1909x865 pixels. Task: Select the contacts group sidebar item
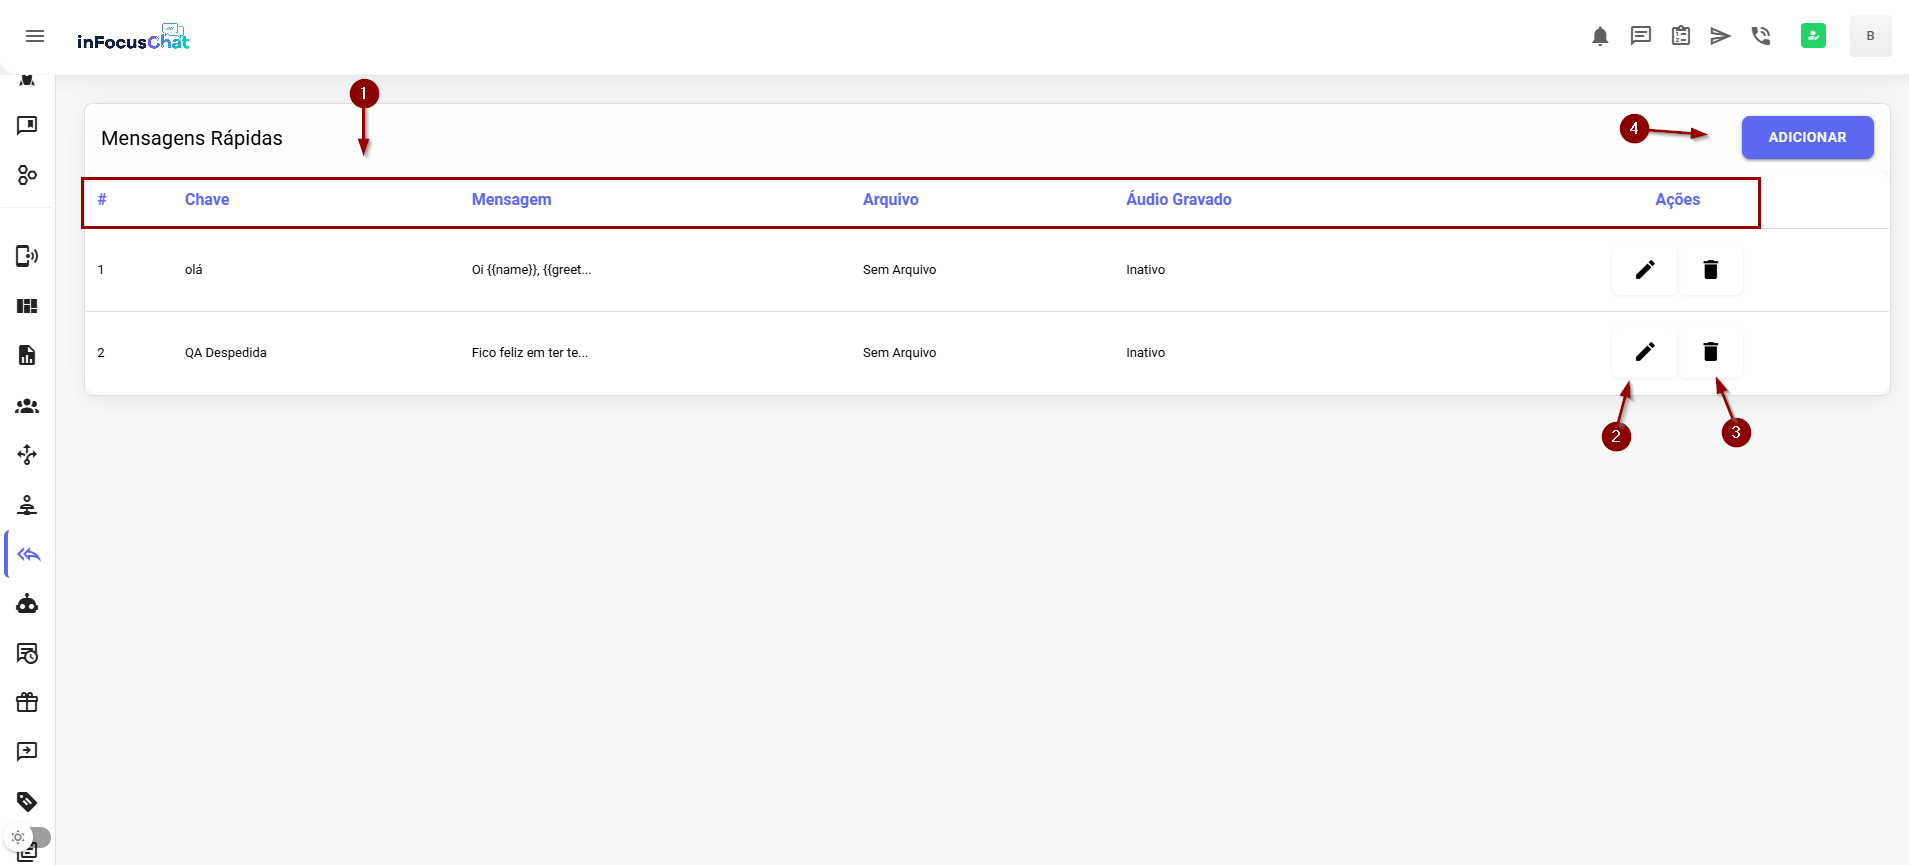[x=27, y=406]
